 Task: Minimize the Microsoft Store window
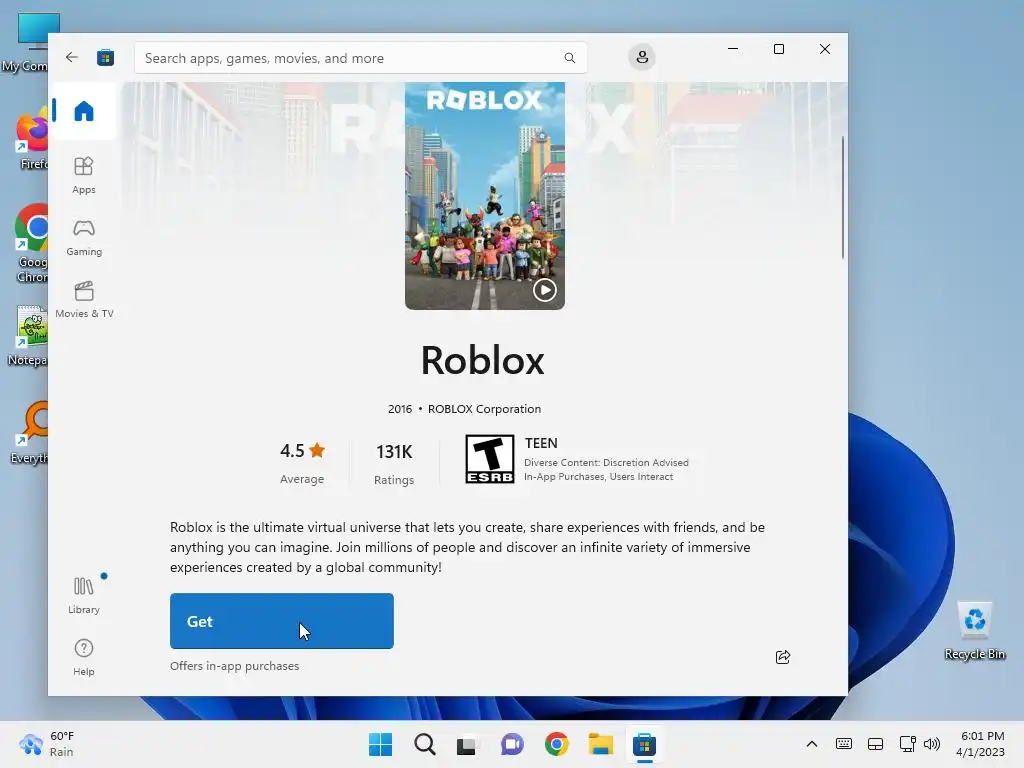coord(733,49)
